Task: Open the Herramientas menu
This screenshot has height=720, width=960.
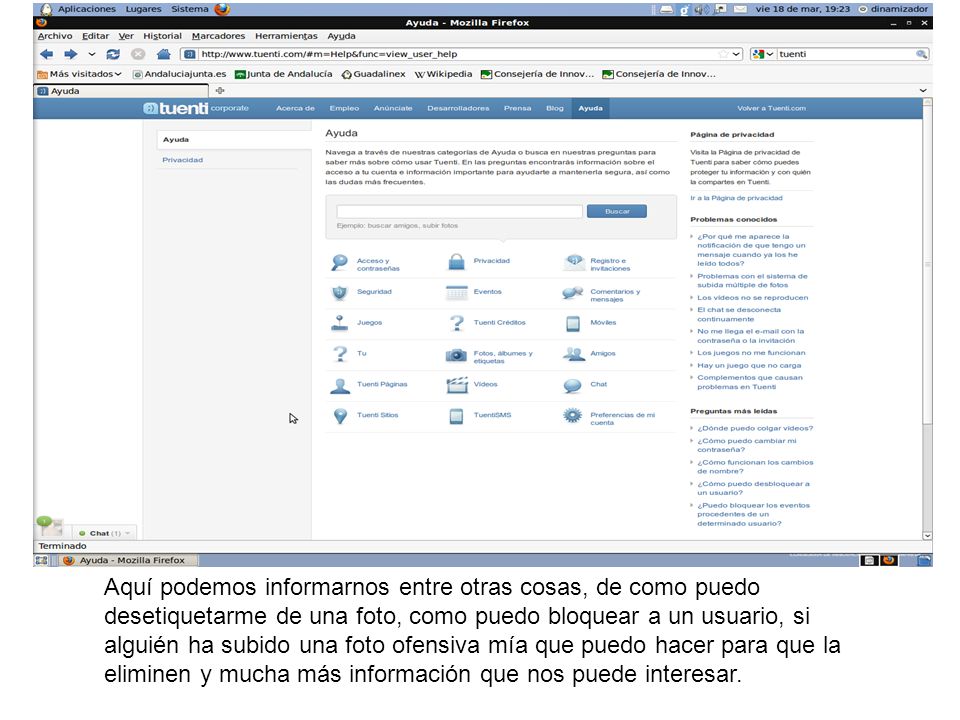Action: (286, 36)
